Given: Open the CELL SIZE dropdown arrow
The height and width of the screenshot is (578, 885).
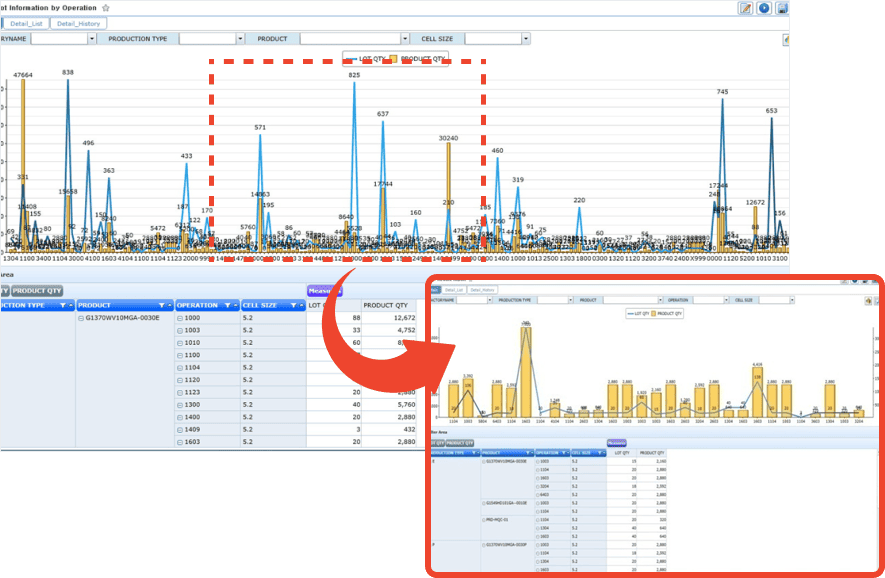Looking at the screenshot, I should (526, 38).
